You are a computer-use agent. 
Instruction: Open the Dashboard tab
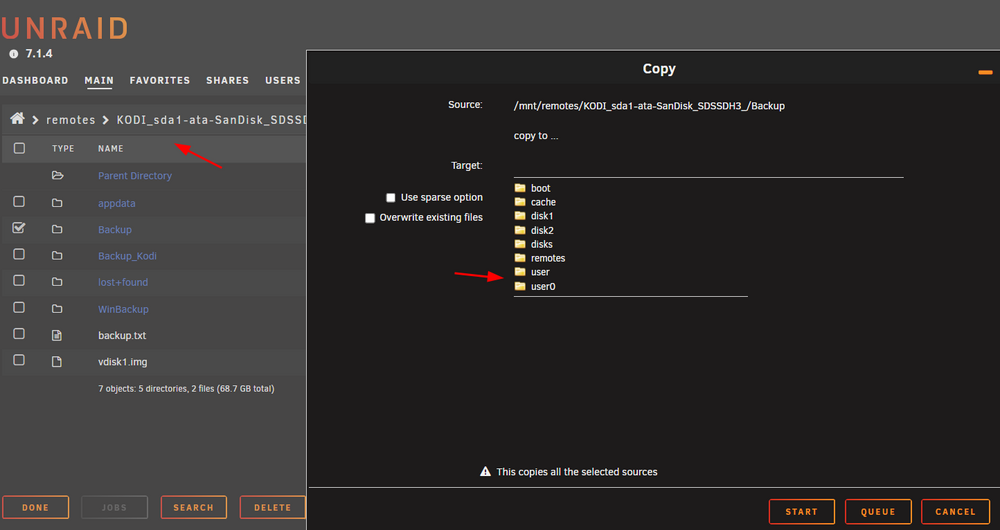tap(35, 80)
